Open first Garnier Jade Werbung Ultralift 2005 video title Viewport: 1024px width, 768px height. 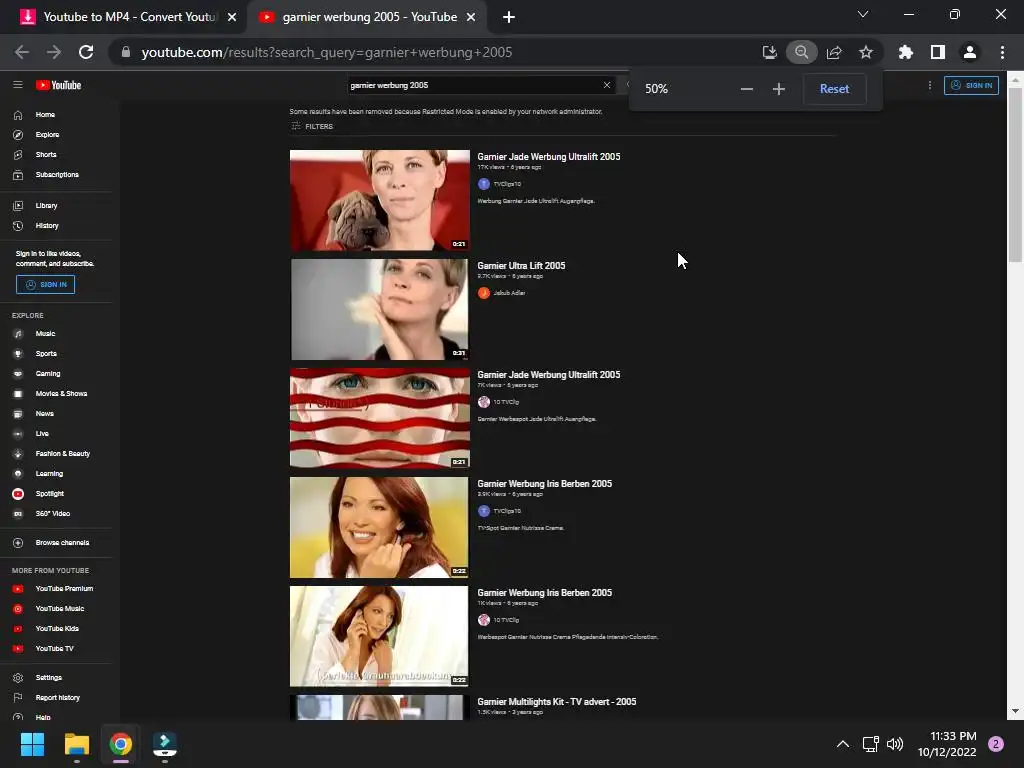click(x=549, y=157)
